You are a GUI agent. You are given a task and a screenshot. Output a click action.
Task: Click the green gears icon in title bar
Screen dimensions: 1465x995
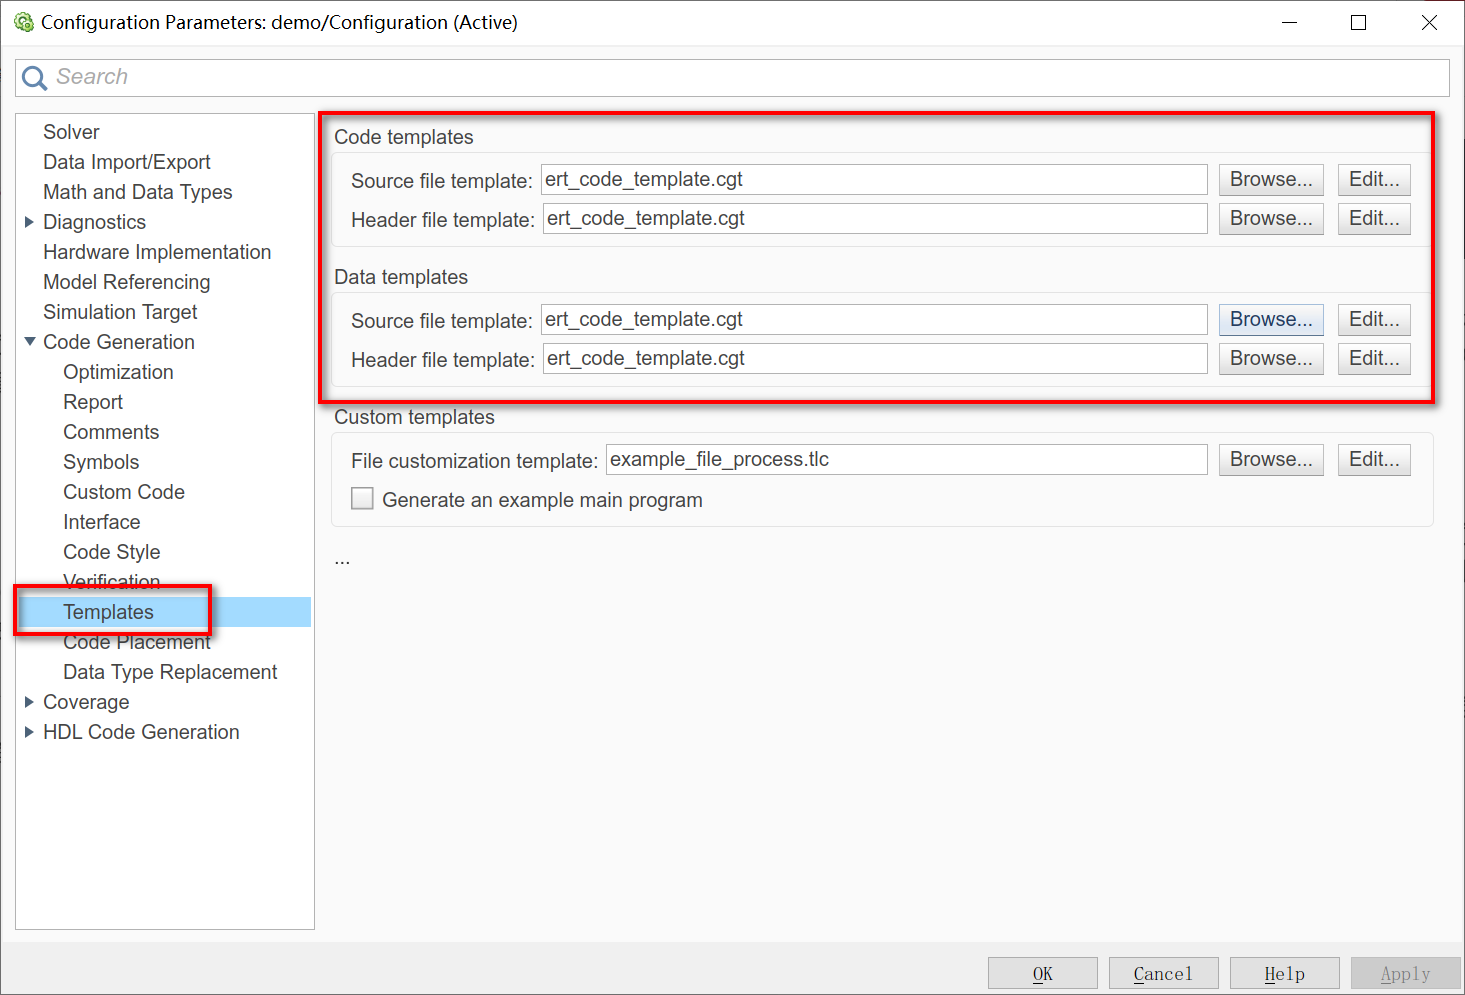[24, 21]
